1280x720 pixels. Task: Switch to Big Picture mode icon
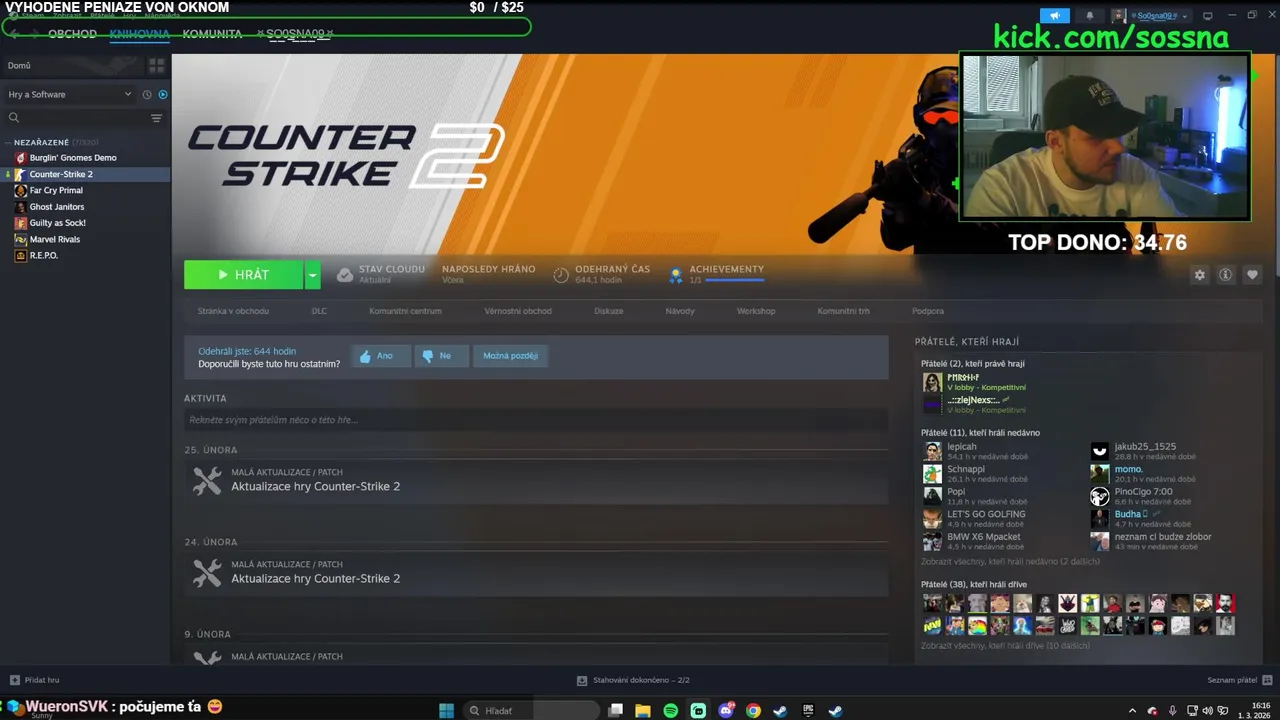pyautogui.click(x=1207, y=16)
